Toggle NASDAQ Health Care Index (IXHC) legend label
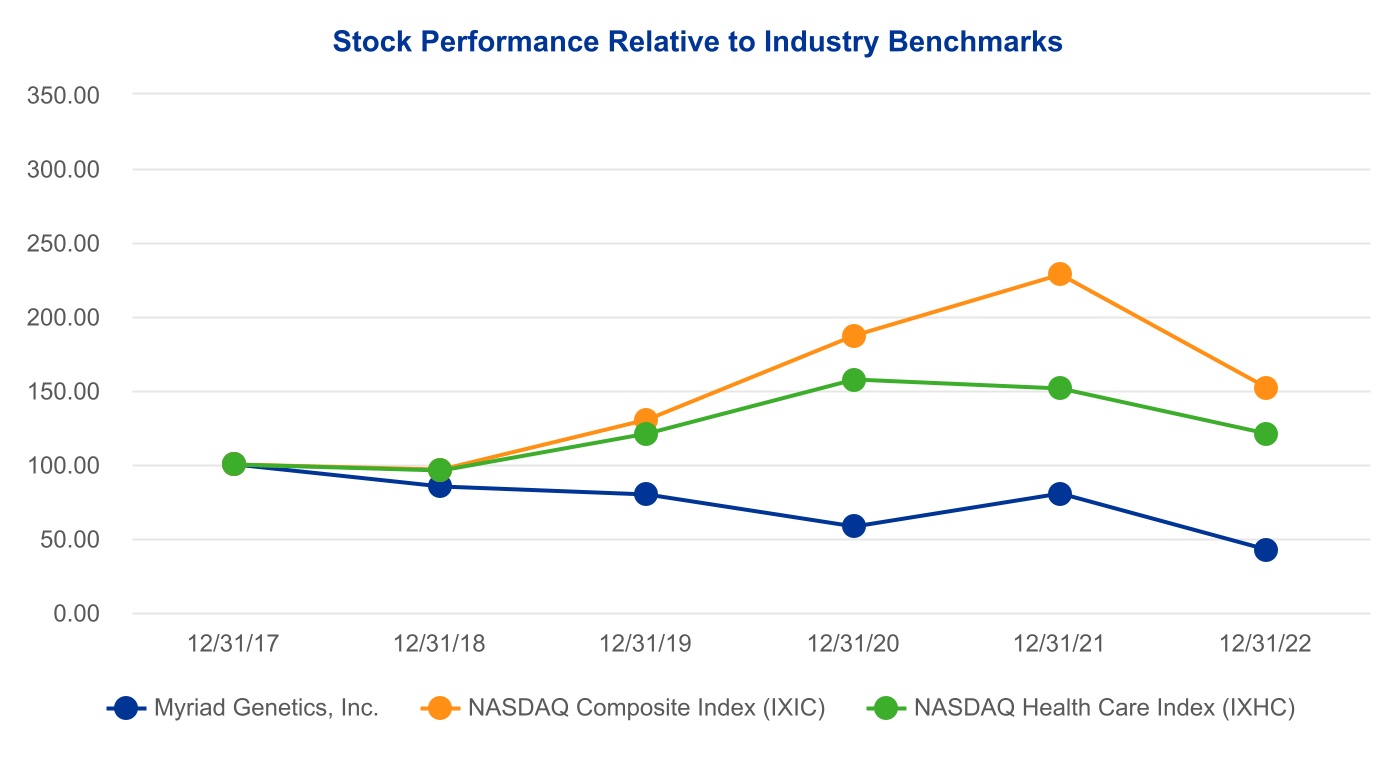Screen dimensions: 1400x760 tap(1104, 708)
